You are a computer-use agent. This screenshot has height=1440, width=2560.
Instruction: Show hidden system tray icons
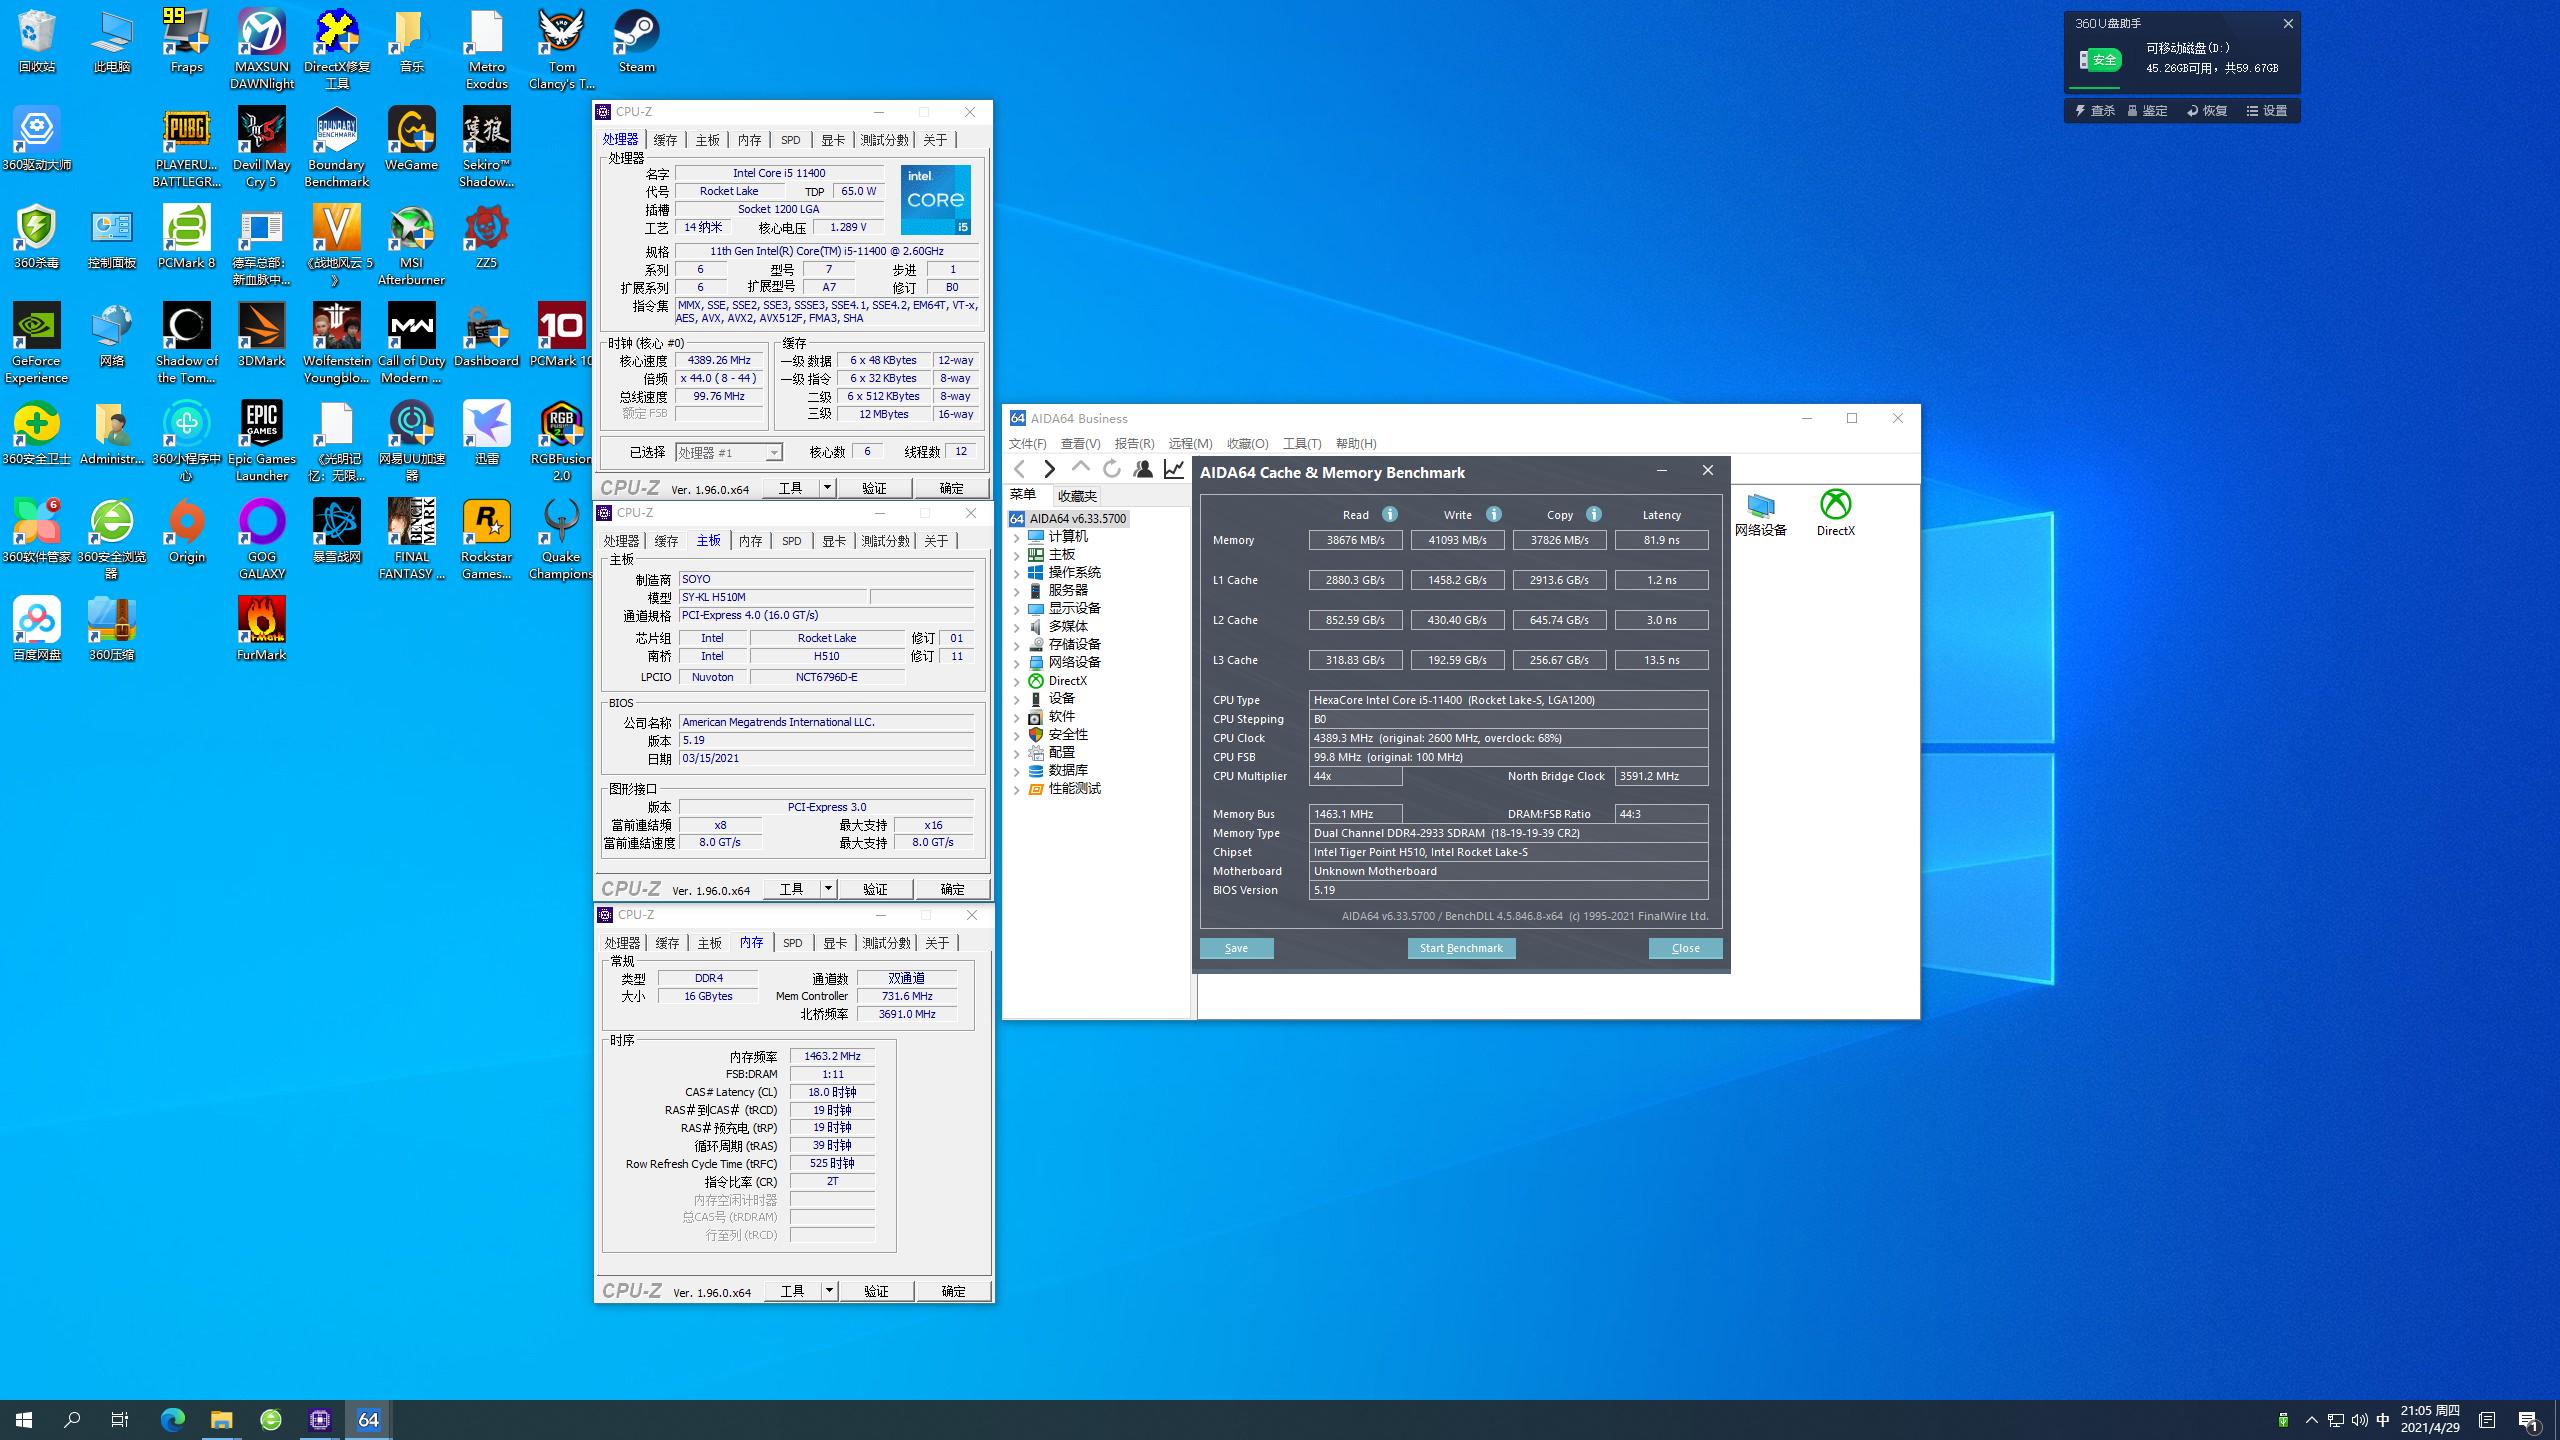[2311, 1420]
